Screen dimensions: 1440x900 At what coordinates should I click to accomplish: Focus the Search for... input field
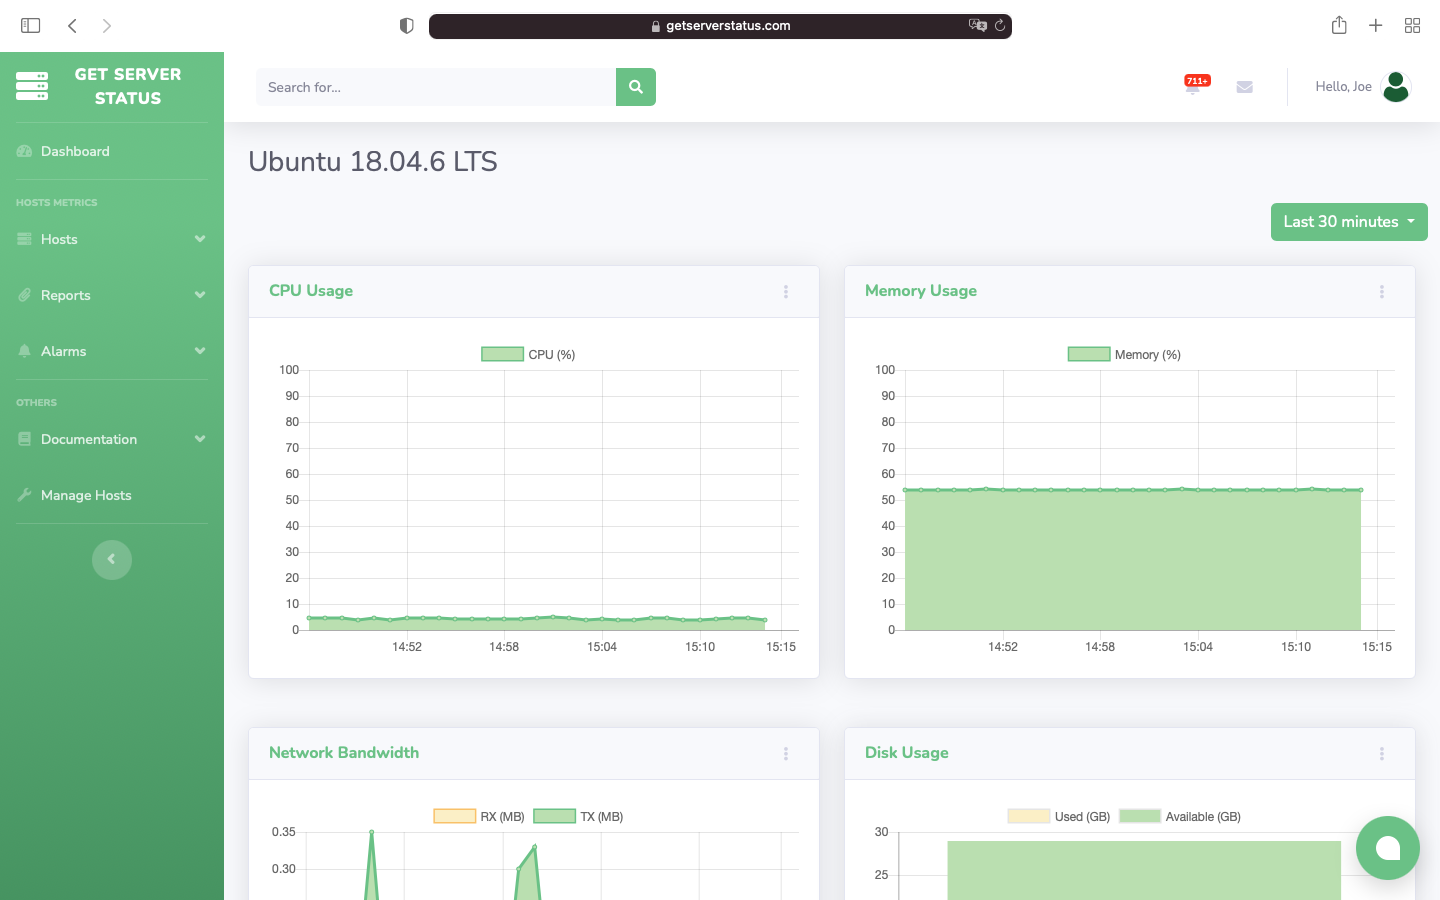click(x=436, y=87)
